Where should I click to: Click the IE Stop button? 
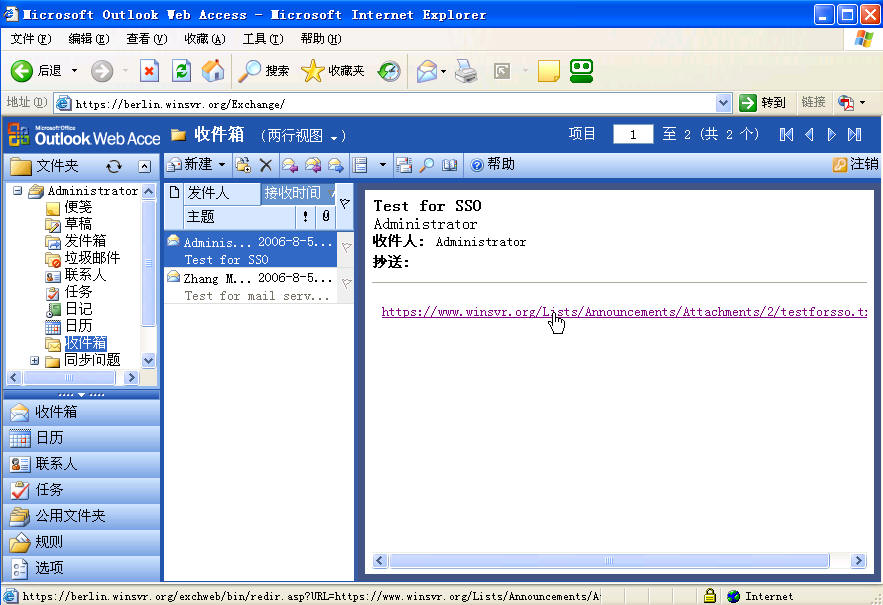tap(149, 71)
